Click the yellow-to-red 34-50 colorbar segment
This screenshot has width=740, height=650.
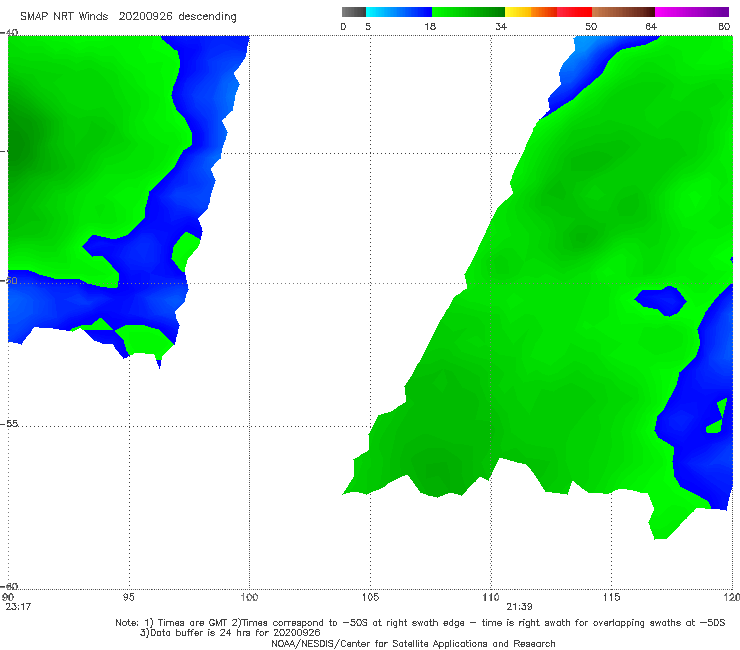pos(548,12)
